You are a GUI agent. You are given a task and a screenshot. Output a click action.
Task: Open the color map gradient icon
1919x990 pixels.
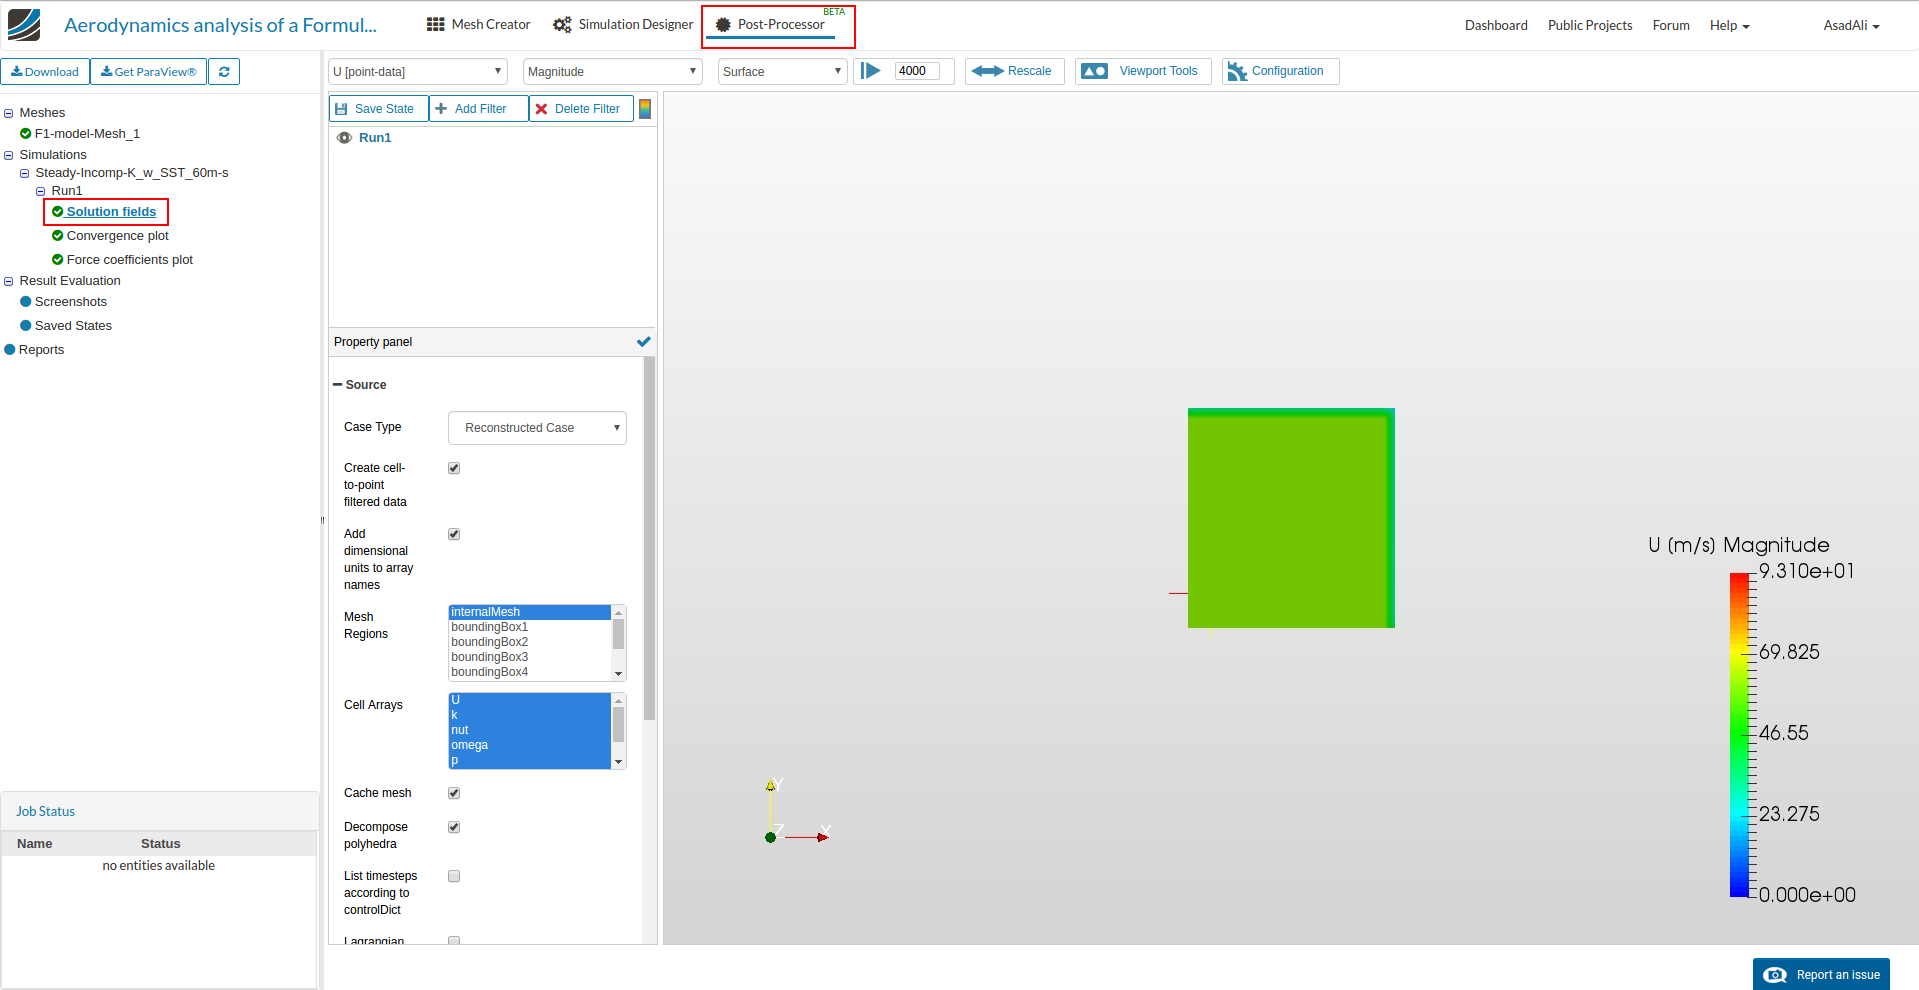tap(645, 109)
